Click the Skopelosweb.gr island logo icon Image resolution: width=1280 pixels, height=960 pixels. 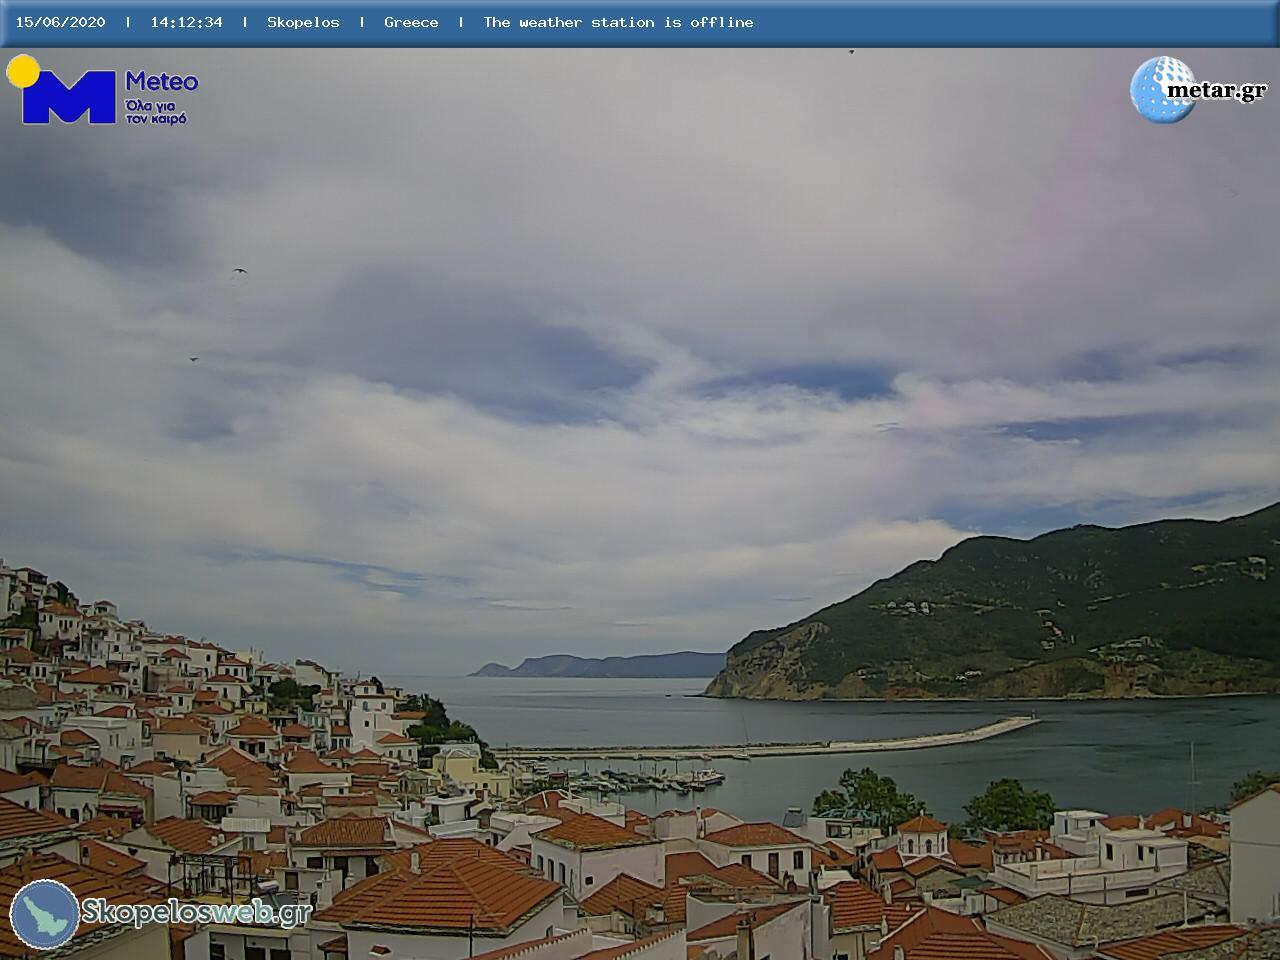click(x=44, y=914)
